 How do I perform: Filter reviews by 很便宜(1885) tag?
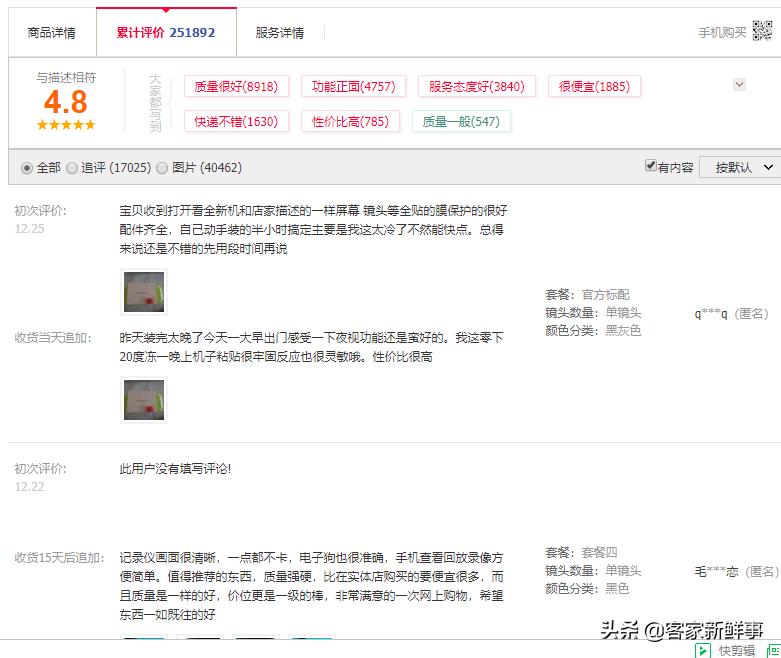pos(594,87)
